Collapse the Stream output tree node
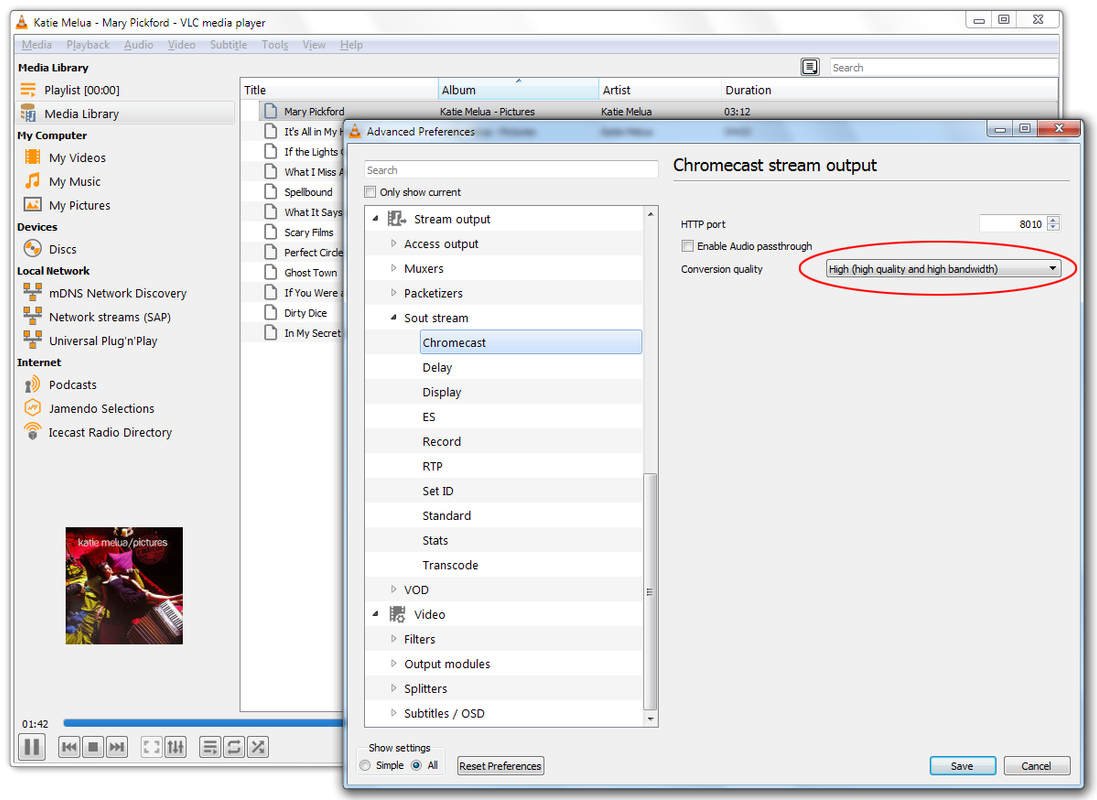Viewport: 1097px width, 800px height. (376, 219)
